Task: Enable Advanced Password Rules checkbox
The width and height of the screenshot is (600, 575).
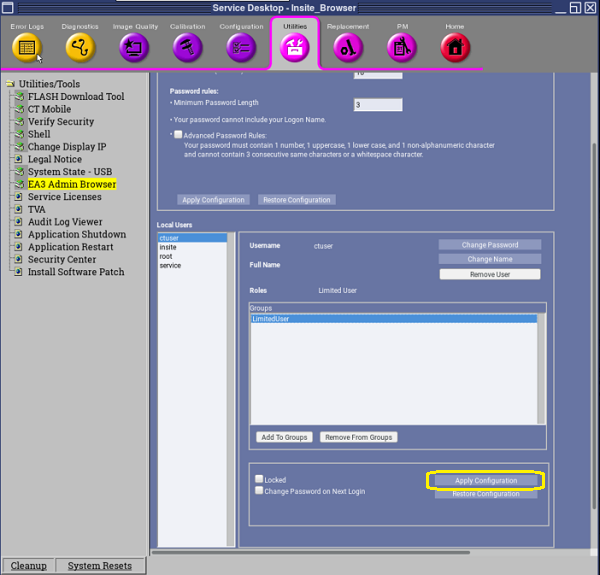Action: pyautogui.click(x=178, y=134)
